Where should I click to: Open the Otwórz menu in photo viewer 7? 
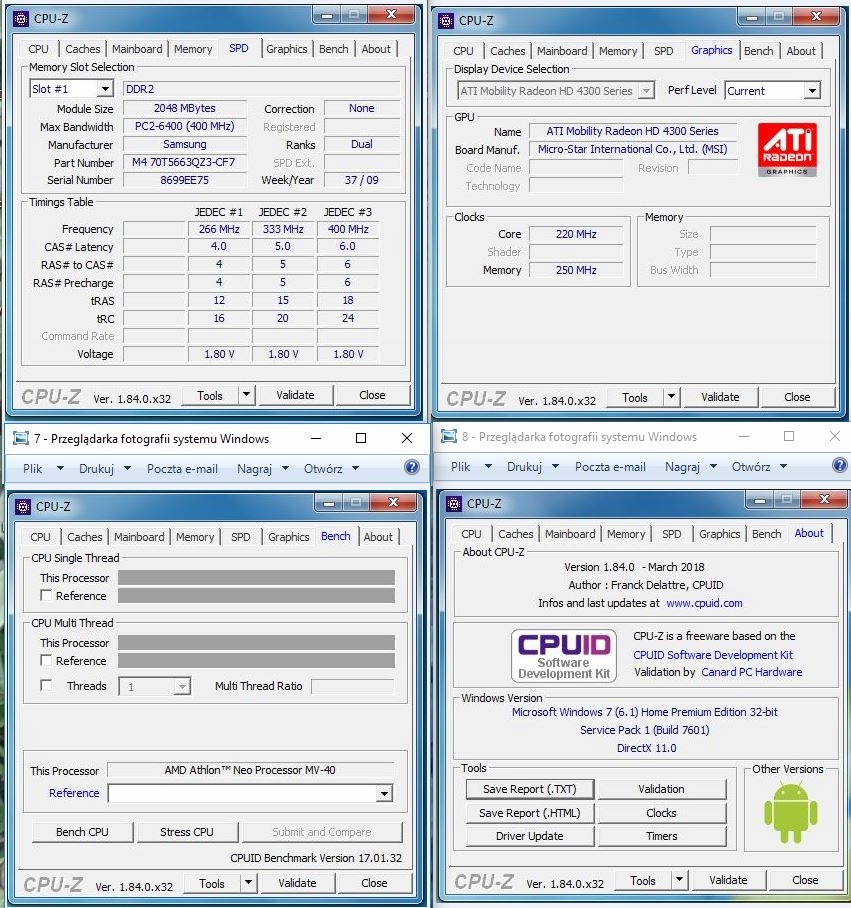point(332,468)
